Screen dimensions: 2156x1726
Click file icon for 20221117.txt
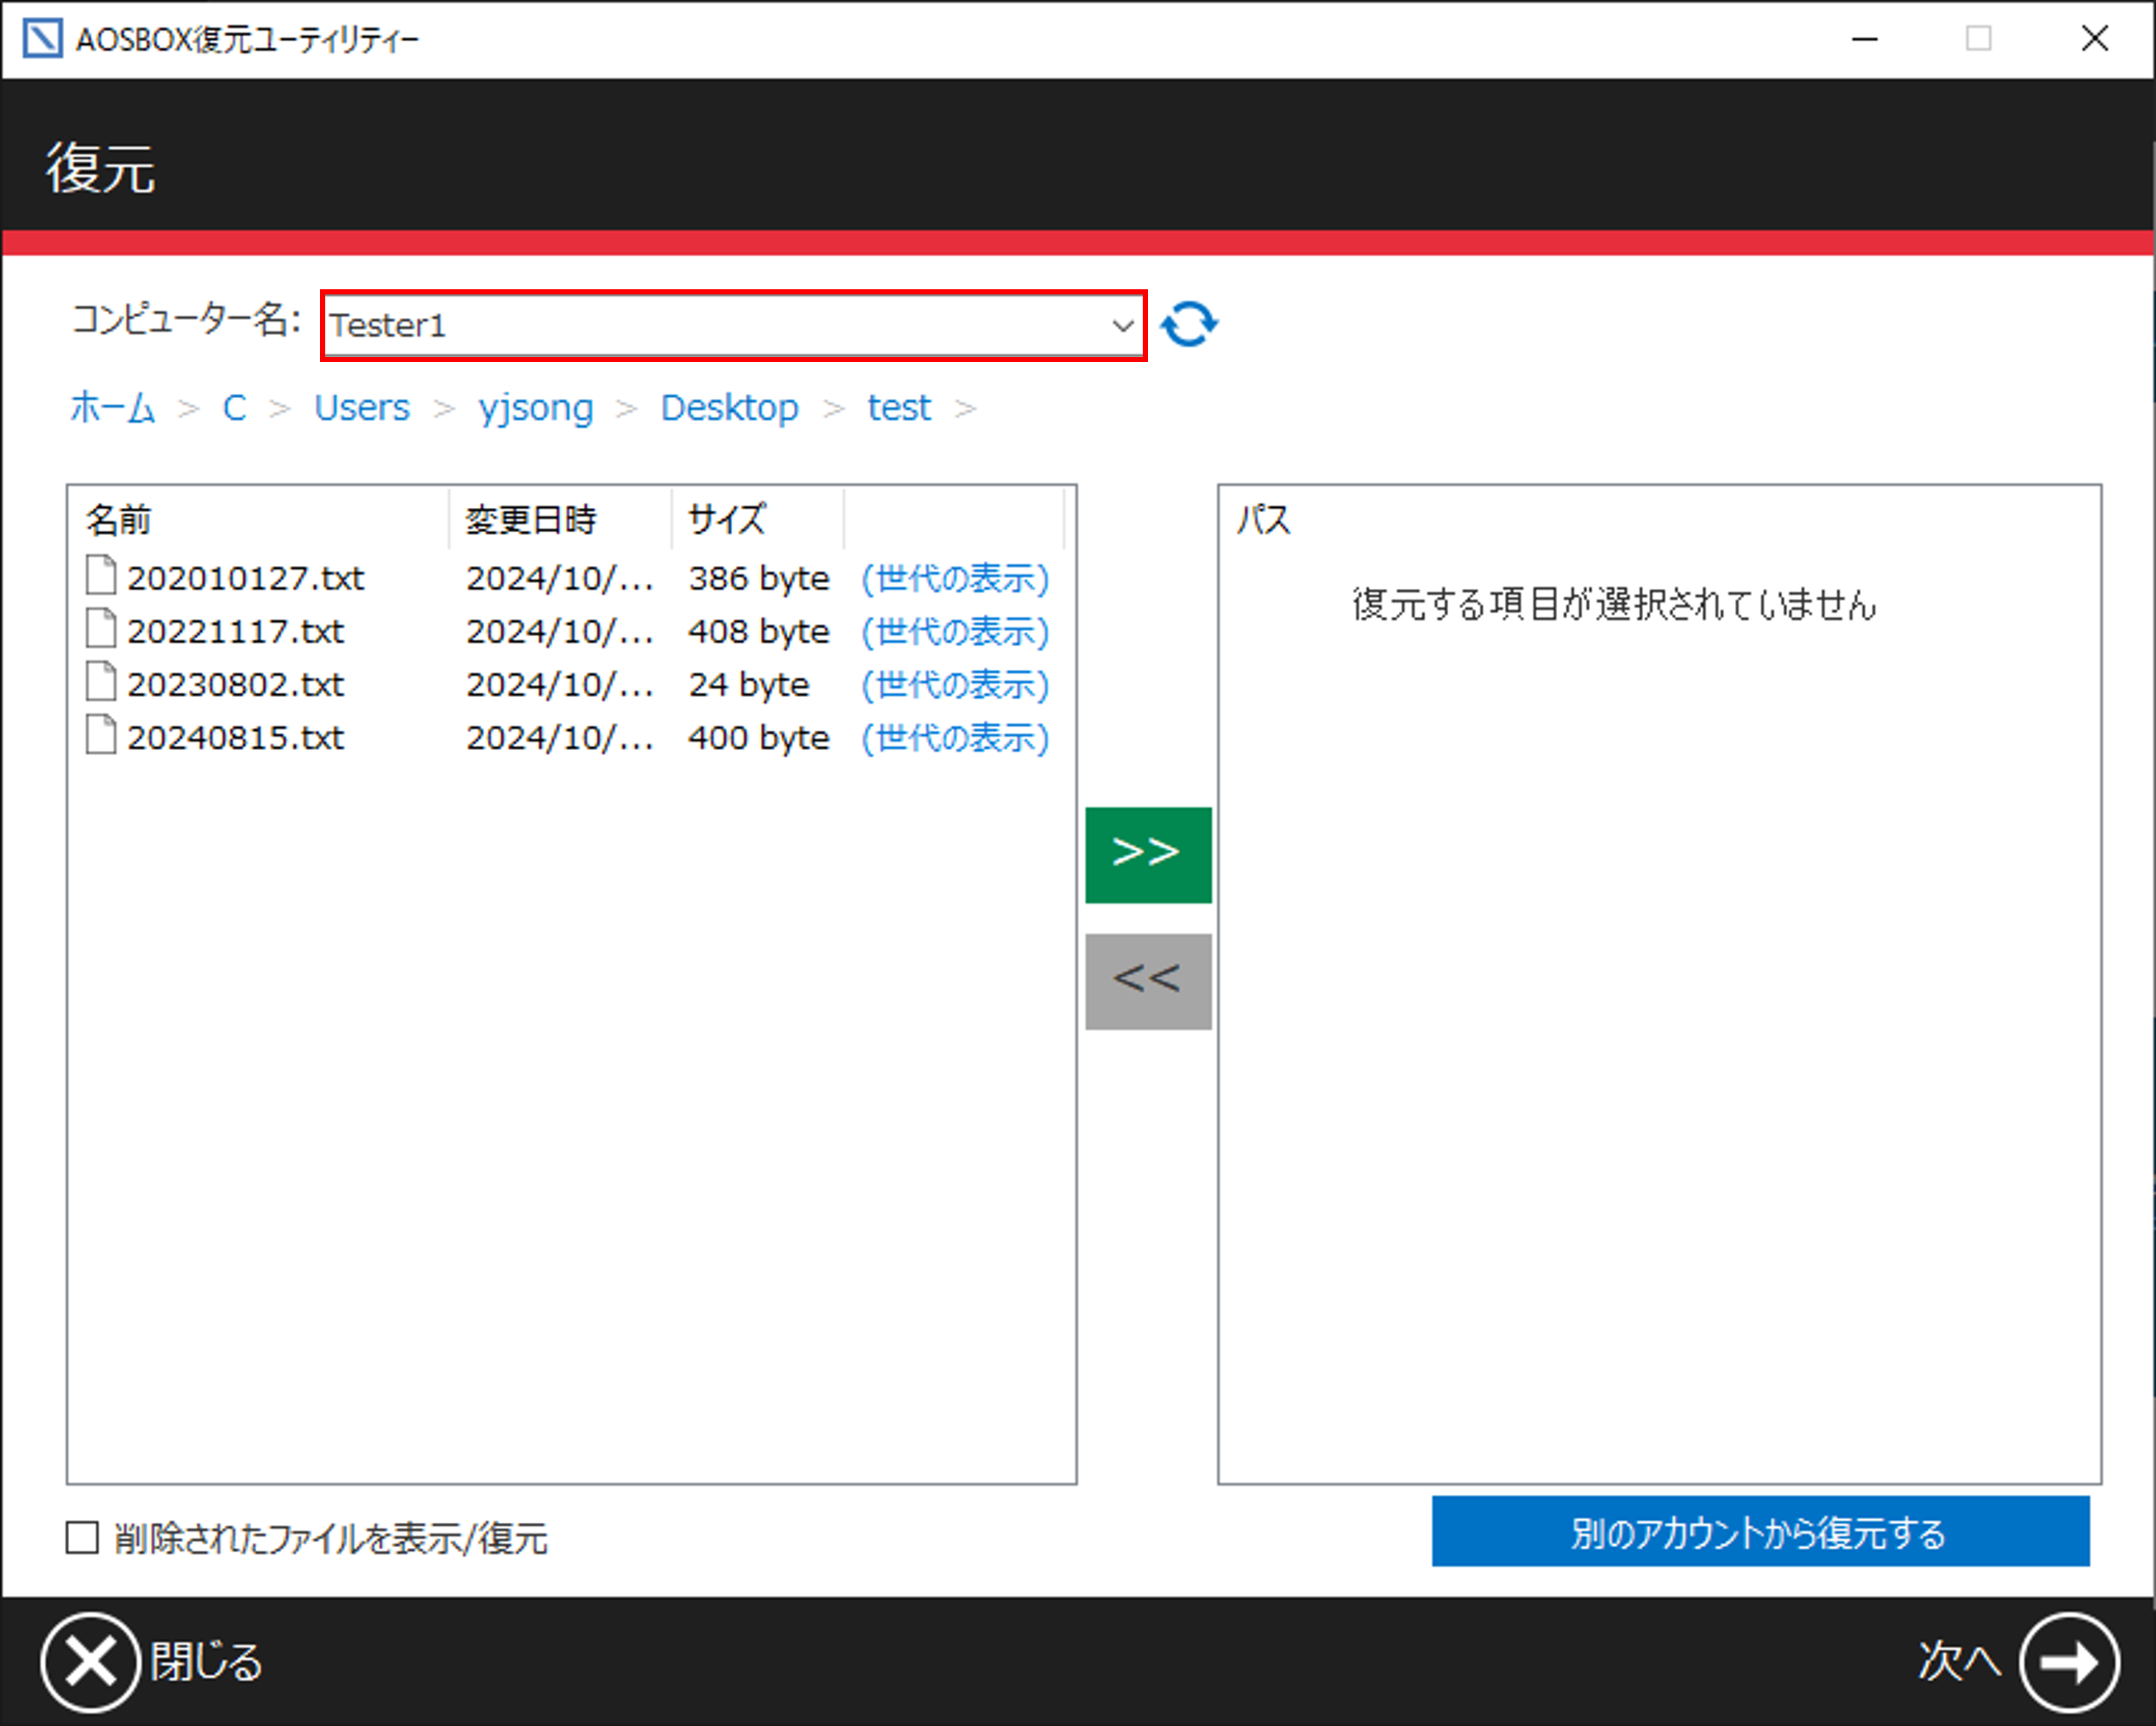point(100,629)
